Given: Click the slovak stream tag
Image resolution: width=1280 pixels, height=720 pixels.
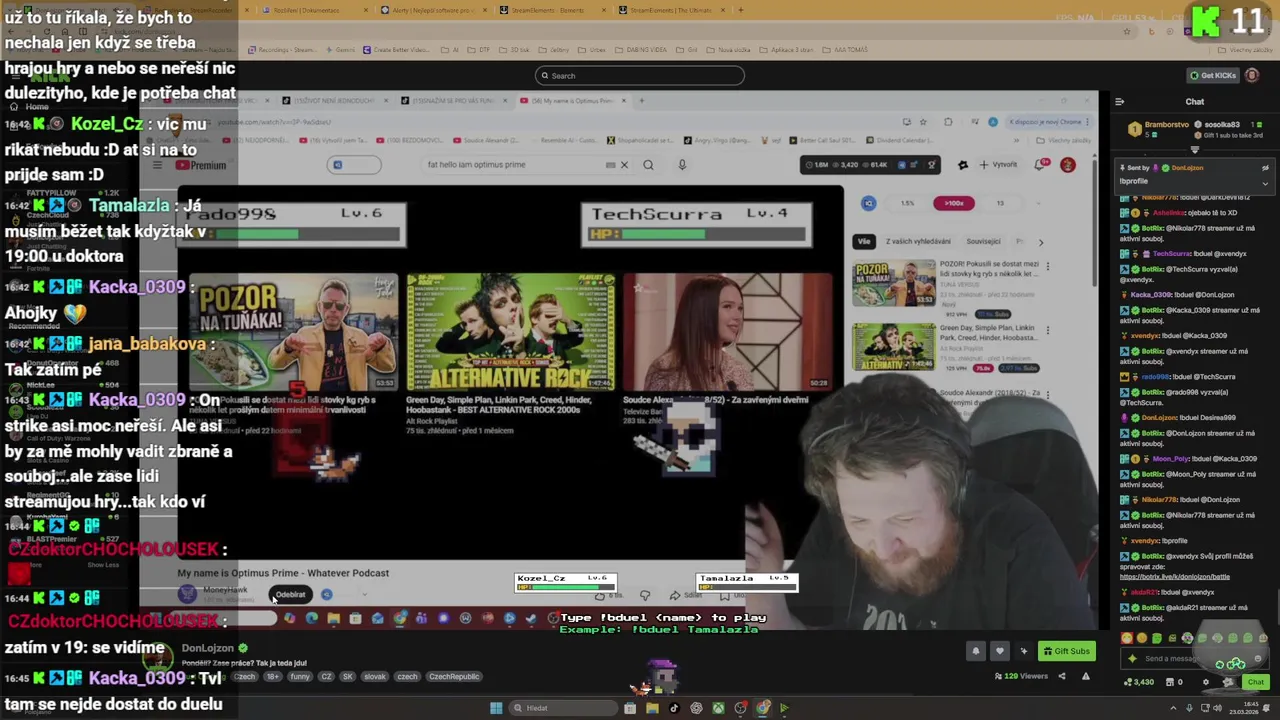Looking at the screenshot, I should pos(375,677).
